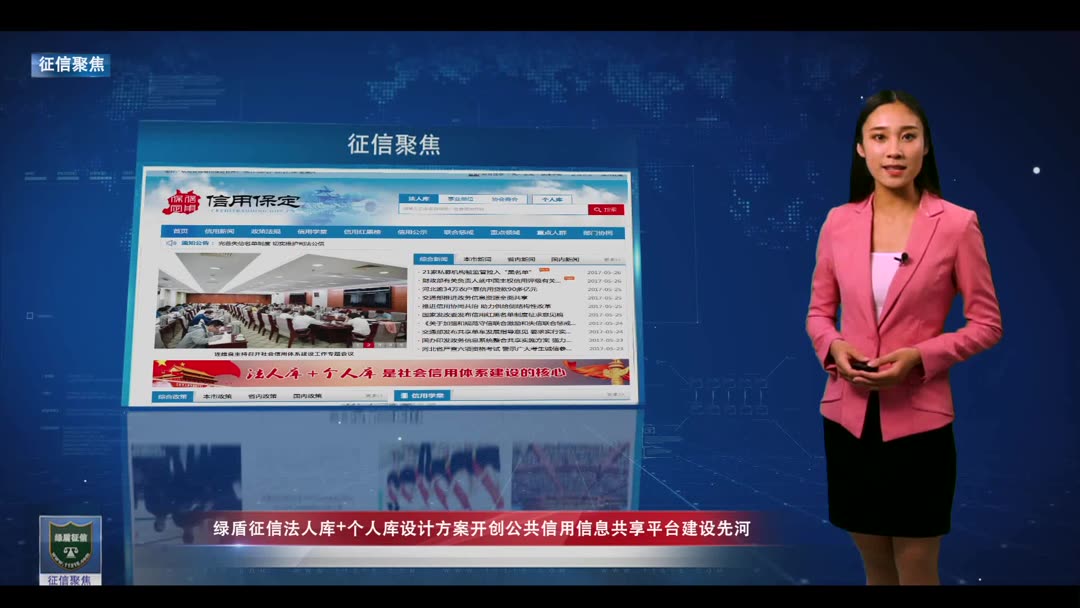Select the 个人库 tab above the search bar
The height and width of the screenshot is (608, 1080).
click(552, 198)
